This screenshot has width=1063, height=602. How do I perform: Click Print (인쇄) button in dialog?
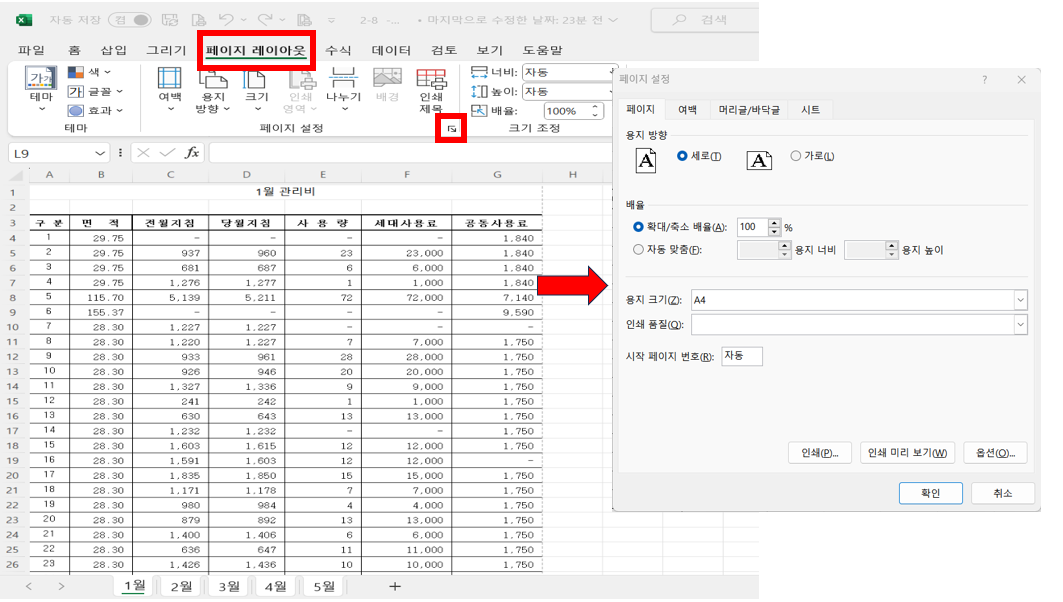(820, 453)
